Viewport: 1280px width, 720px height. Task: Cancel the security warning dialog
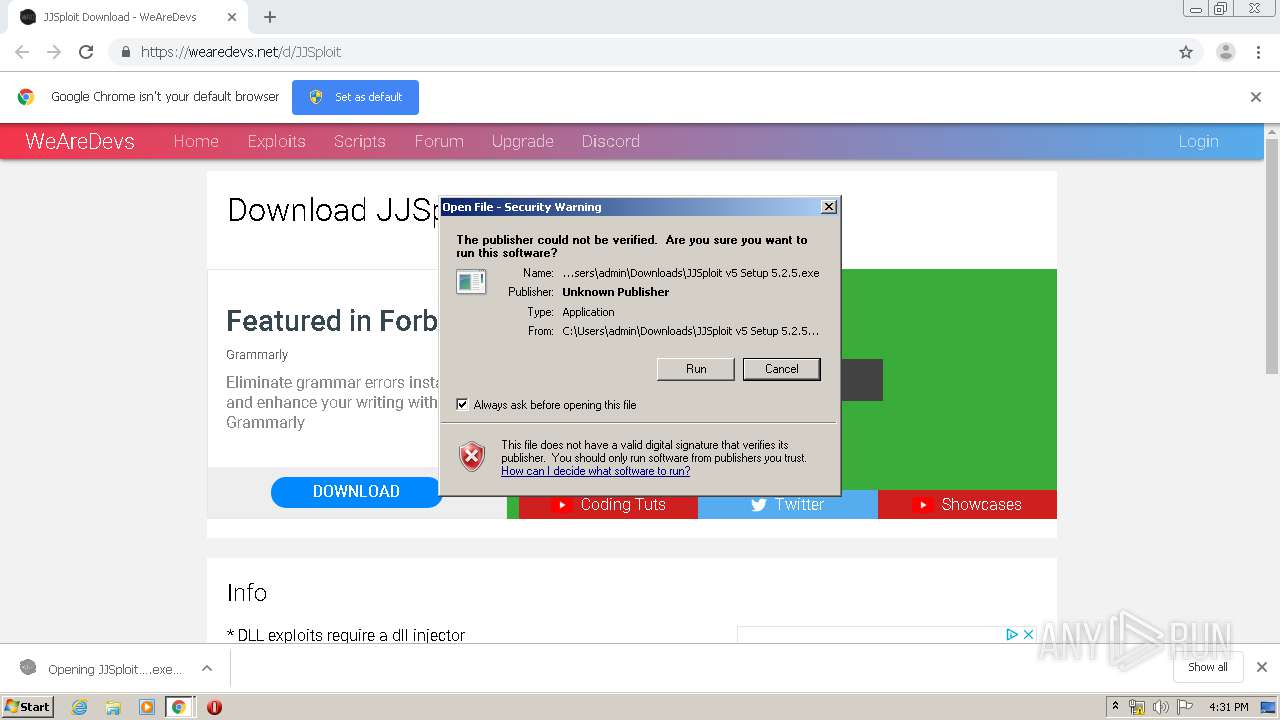(x=782, y=369)
